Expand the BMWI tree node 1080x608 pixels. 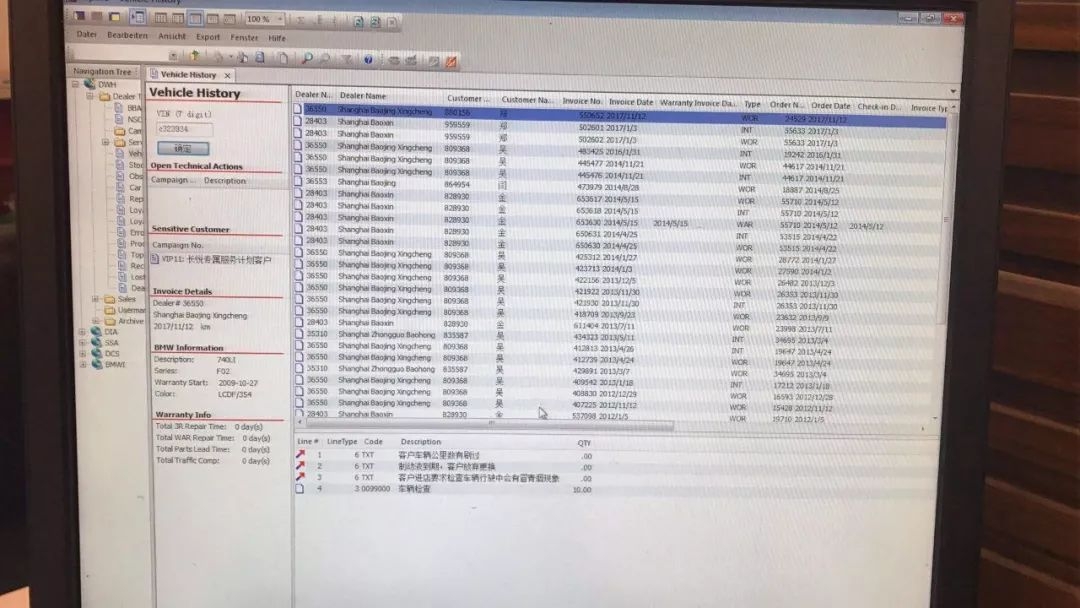tap(82, 364)
